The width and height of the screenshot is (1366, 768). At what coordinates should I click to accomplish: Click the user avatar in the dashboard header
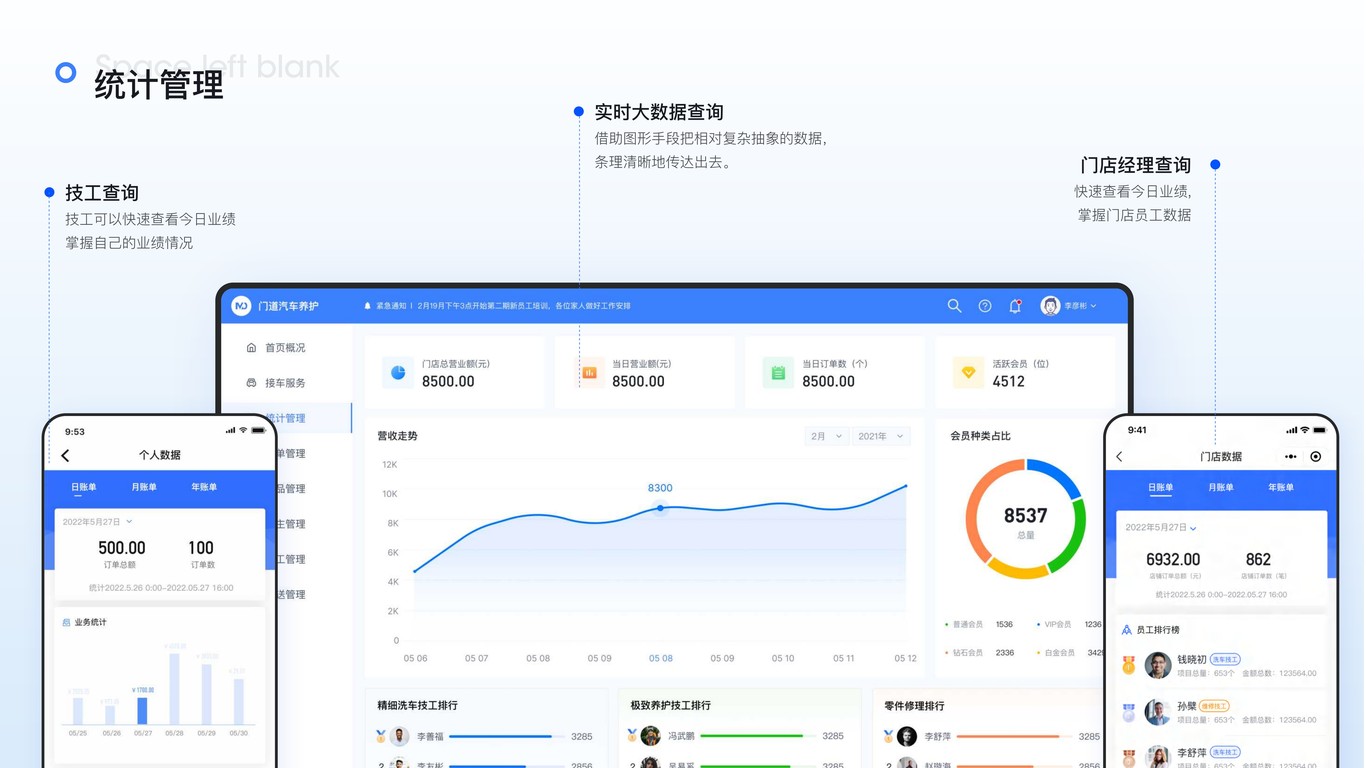pyautogui.click(x=1050, y=306)
